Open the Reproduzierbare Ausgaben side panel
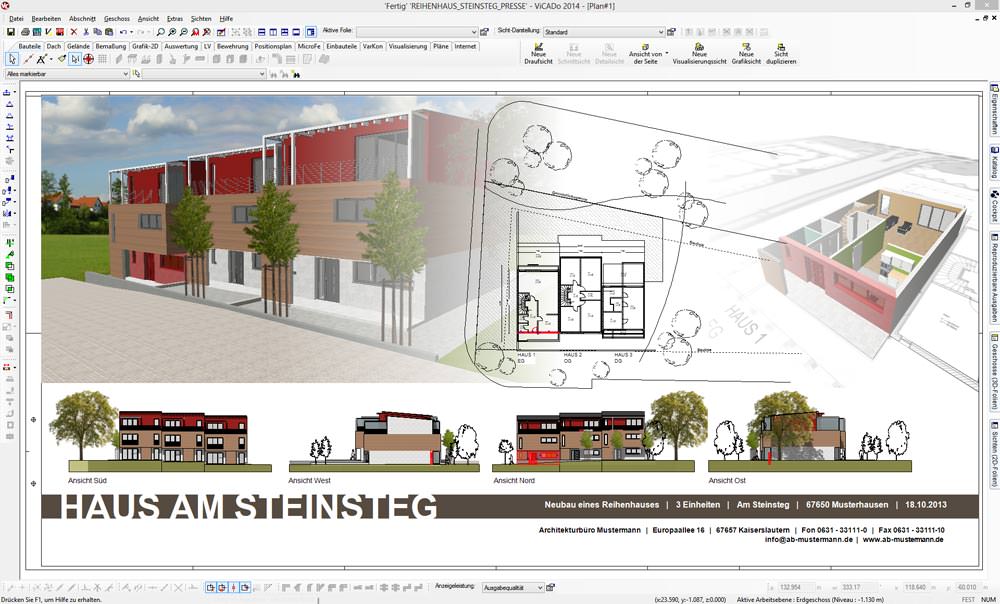This screenshot has height=604, width=1000. [x=994, y=277]
